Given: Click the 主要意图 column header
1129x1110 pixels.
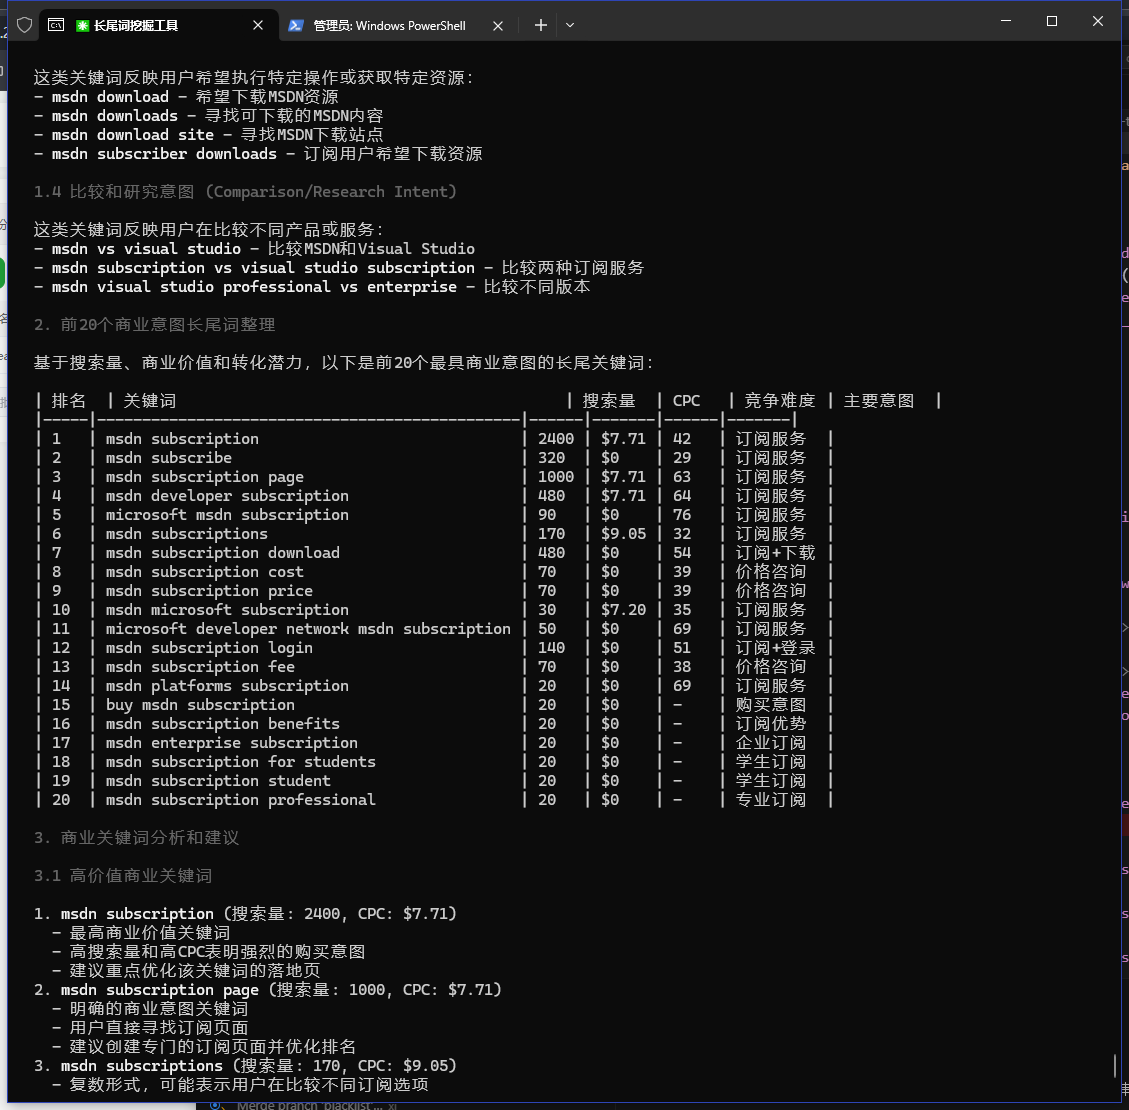Looking at the screenshot, I should pos(879,401).
